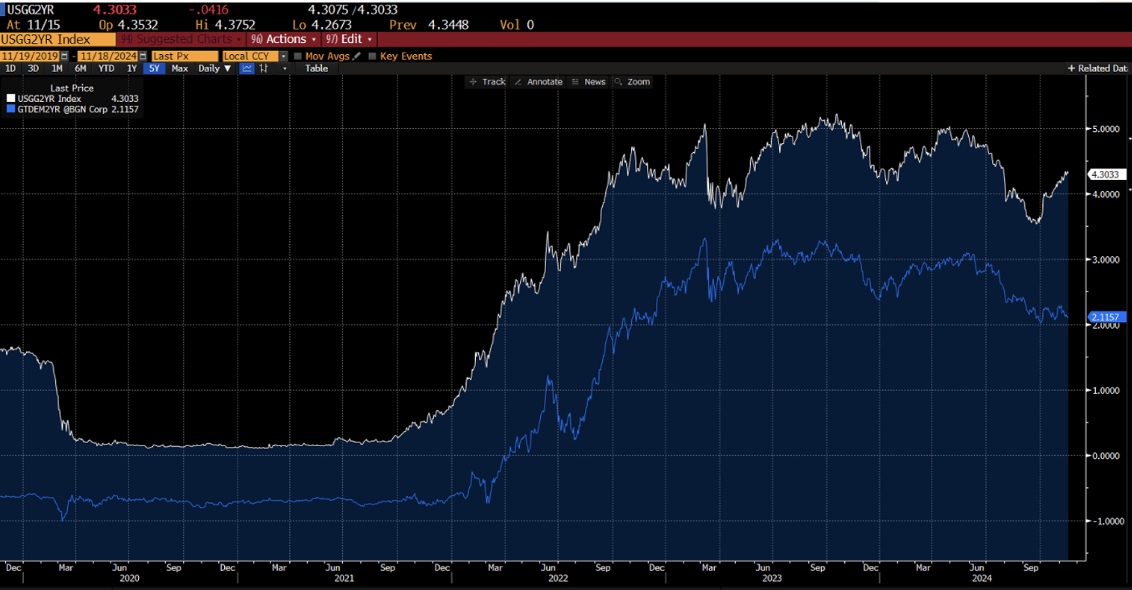Select the 1M time range

(57, 69)
